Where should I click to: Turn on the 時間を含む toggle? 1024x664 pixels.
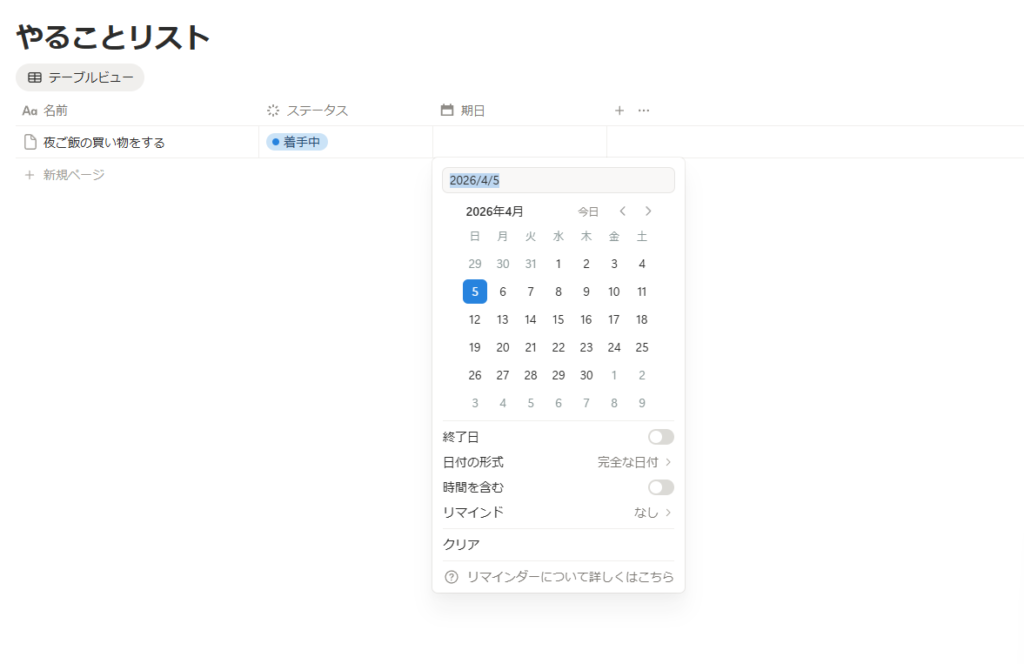coord(660,487)
